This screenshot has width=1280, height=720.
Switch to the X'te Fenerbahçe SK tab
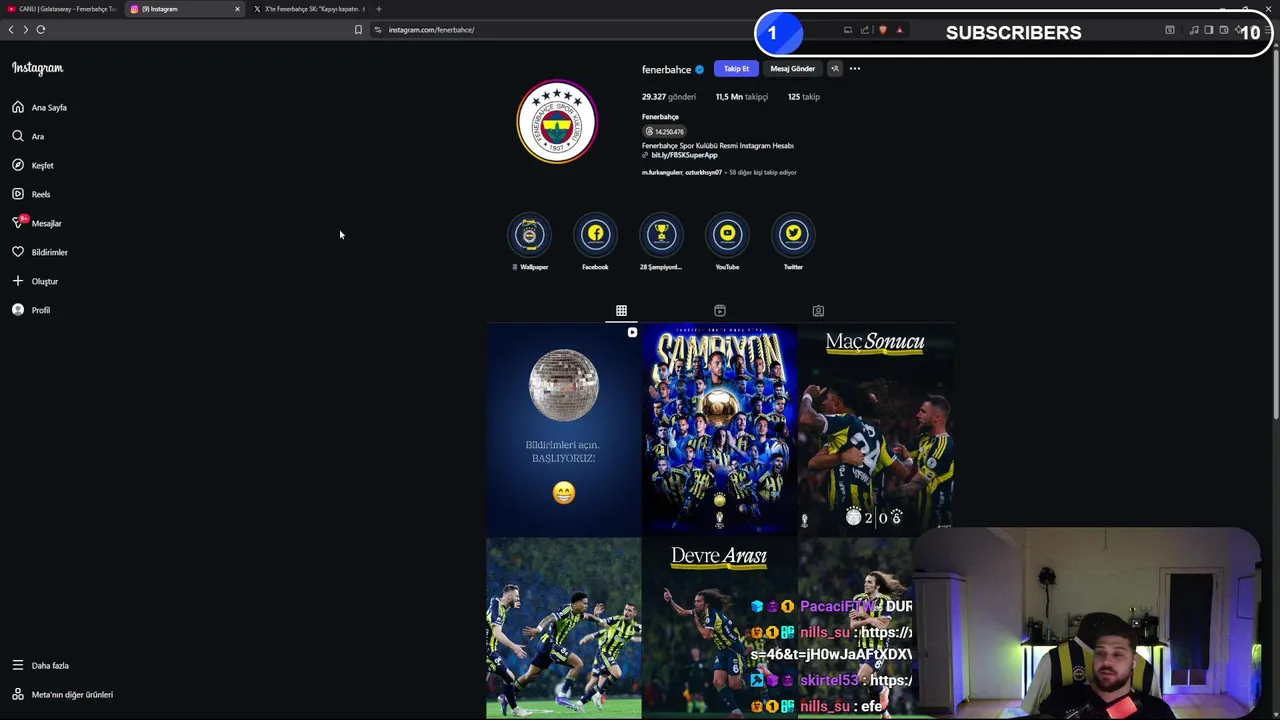coord(308,9)
